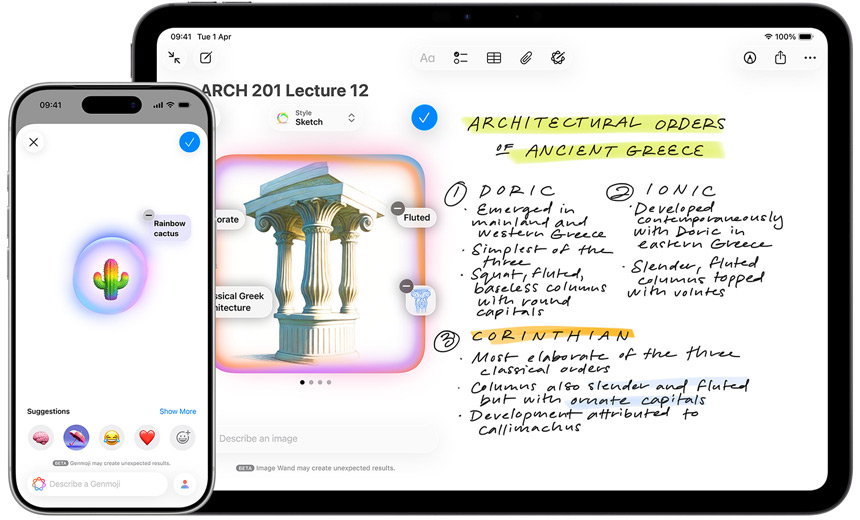Open the Style Sketch dropdown
Image resolution: width=860 pixels, height=520 pixels.
pyautogui.click(x=316, y=118)
